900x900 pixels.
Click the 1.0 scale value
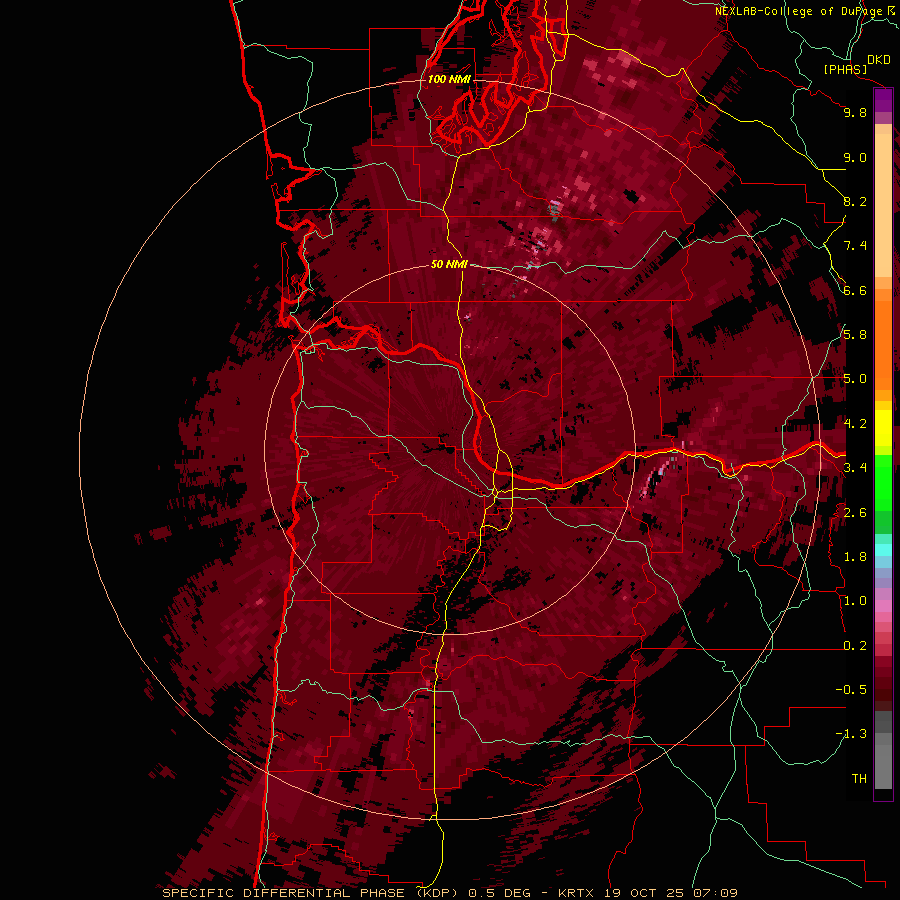855,601
